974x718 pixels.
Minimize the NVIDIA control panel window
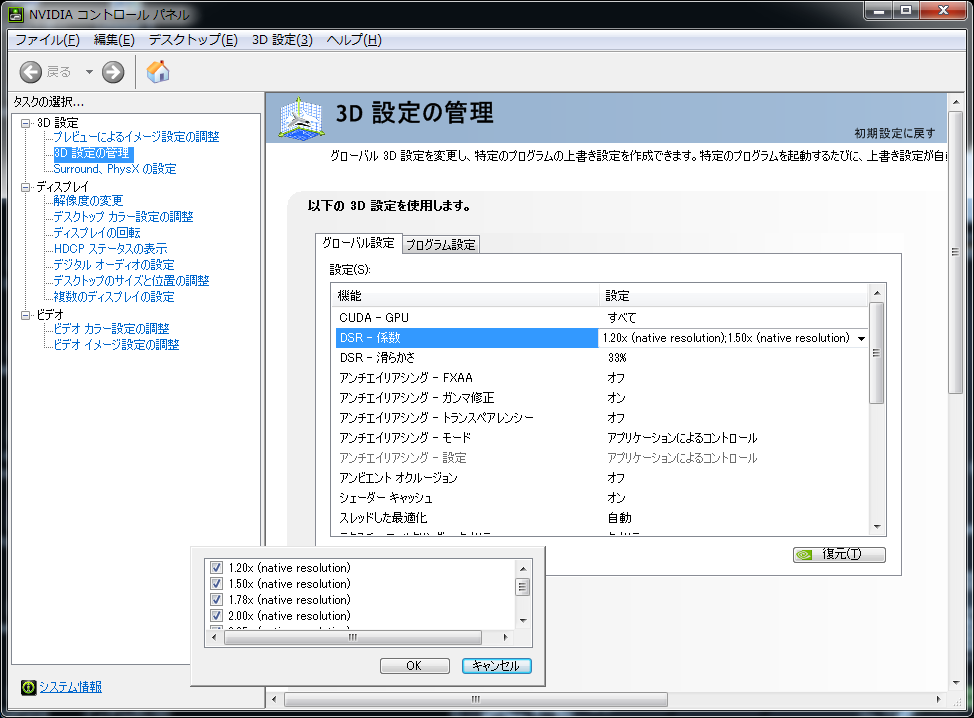(x=878, y=11)
